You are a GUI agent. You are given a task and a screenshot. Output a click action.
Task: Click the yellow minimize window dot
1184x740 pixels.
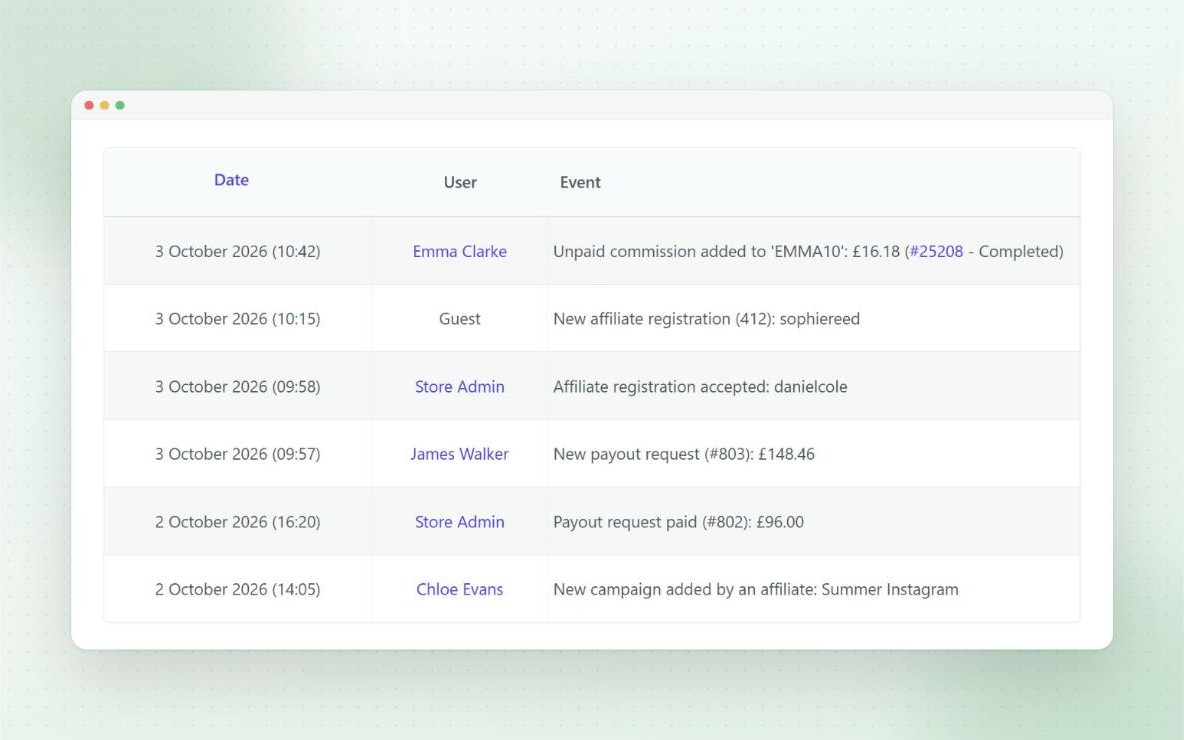pyautogui.click(x=104, y=105)
